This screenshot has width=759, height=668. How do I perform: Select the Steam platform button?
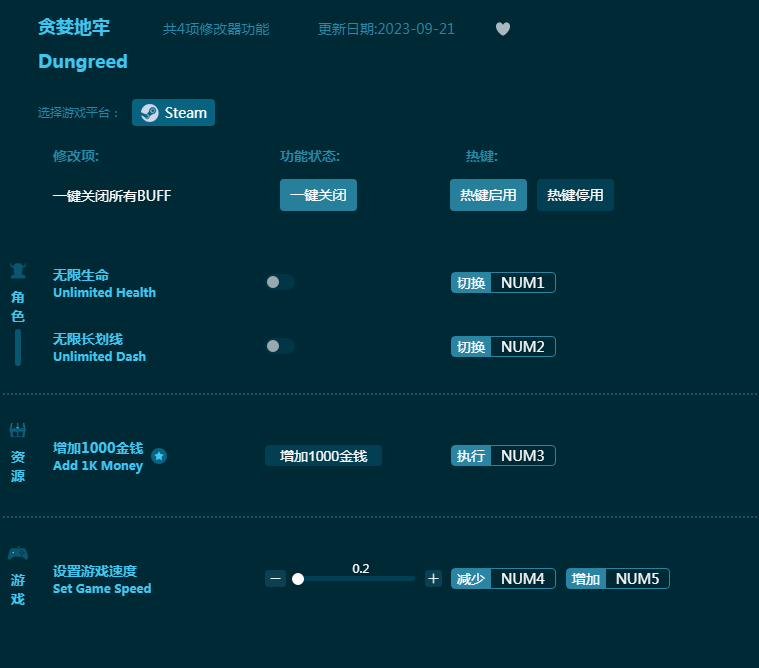click(173, 112)
